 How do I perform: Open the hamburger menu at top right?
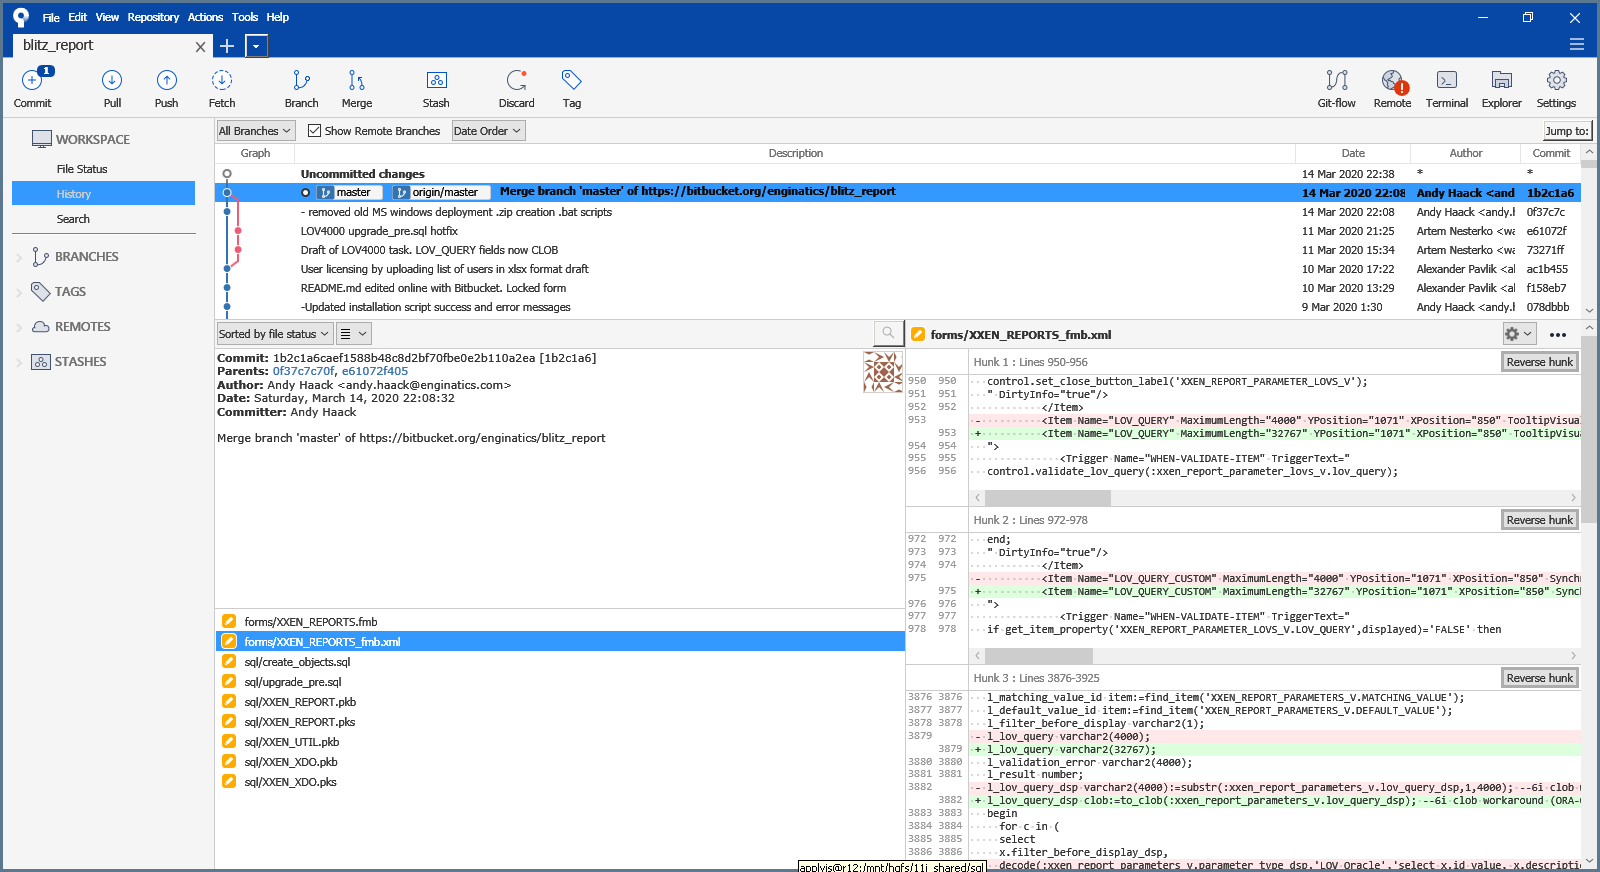click(1577, 44)
